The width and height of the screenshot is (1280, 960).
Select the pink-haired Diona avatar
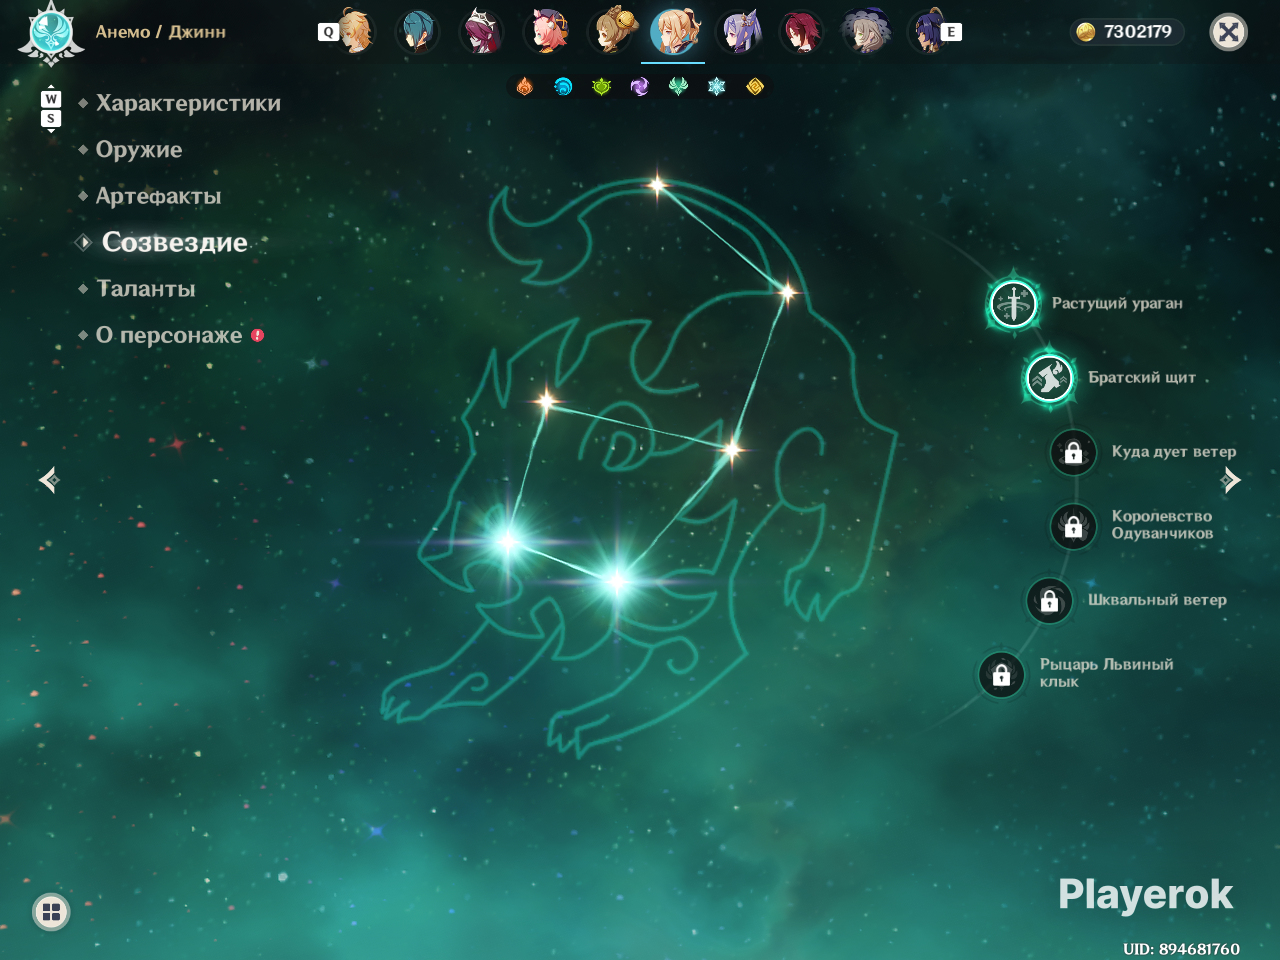tap(547, 32)
